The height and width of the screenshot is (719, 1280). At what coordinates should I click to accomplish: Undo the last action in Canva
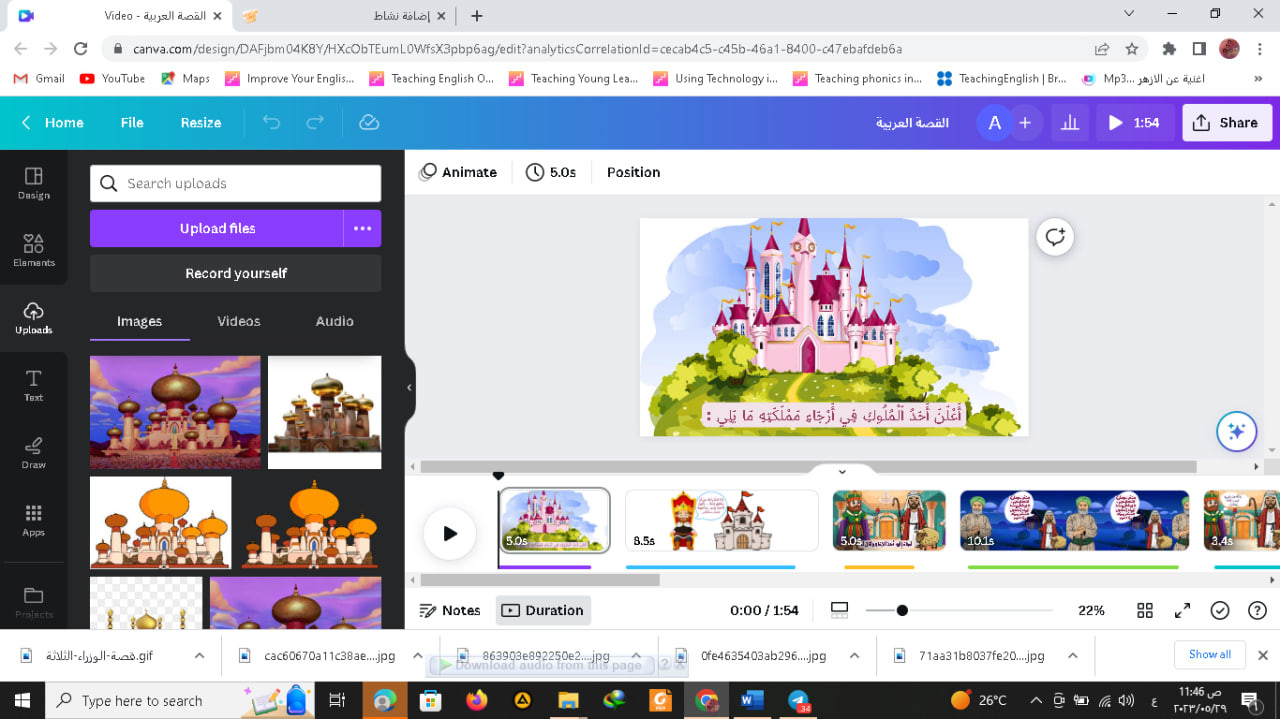[271, 122]
